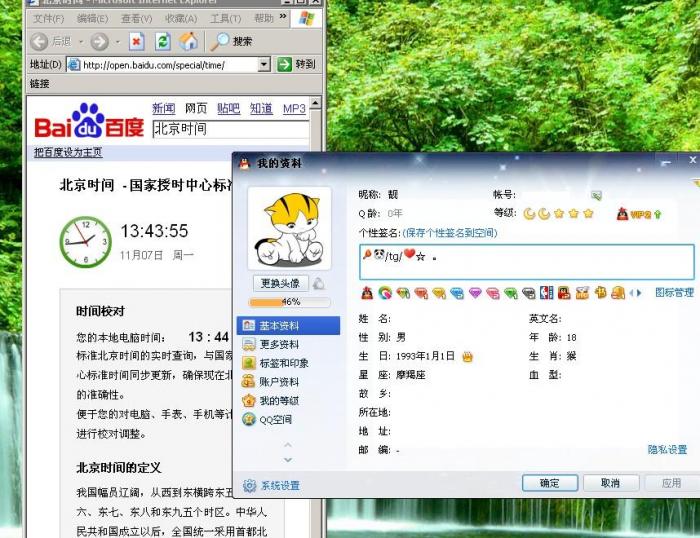The height and width of the screenshot is (538, 700).
Task: Open Baidu MP3 link
Action: [x=294, y=108]
